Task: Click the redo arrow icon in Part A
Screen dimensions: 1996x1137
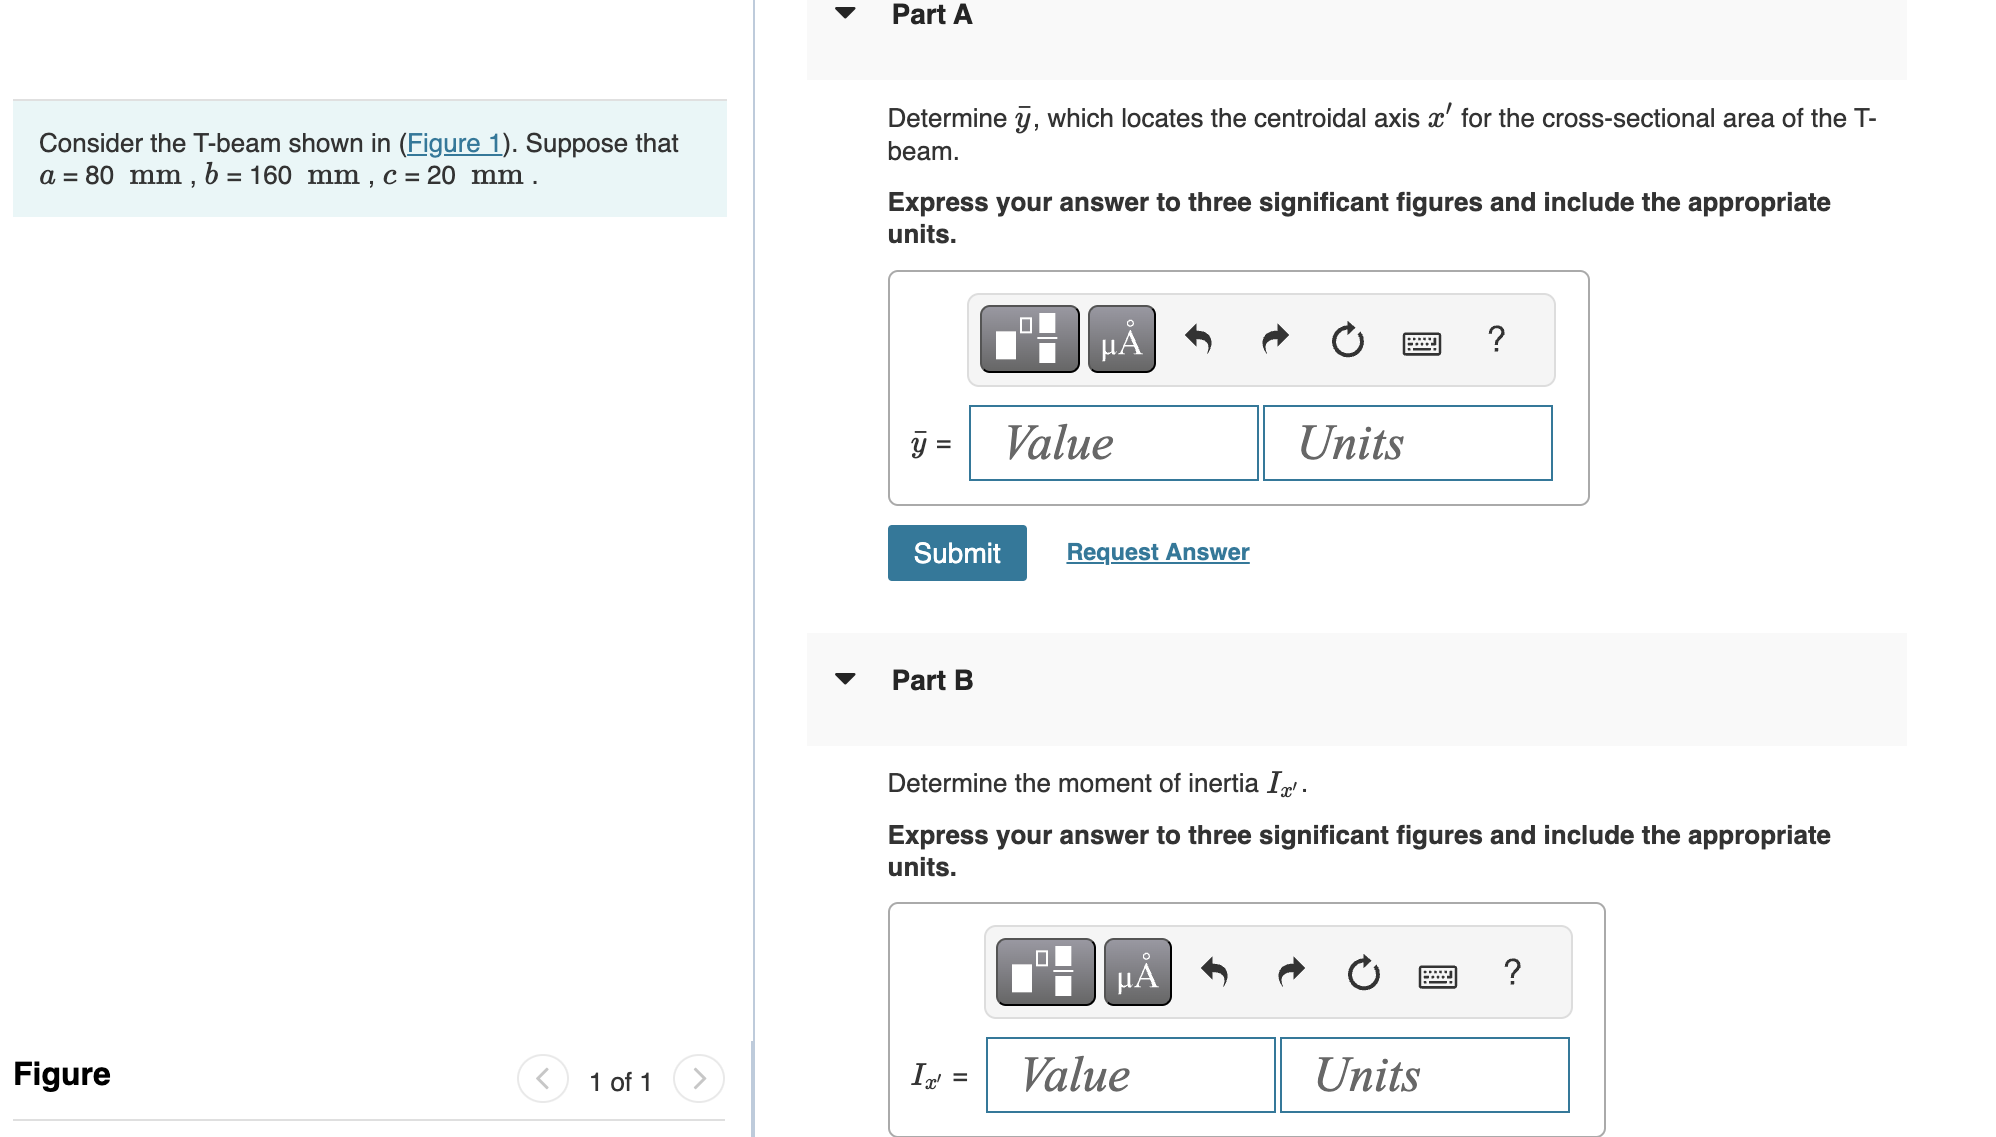Action: pyautogui.click(x=1271, y=339)
